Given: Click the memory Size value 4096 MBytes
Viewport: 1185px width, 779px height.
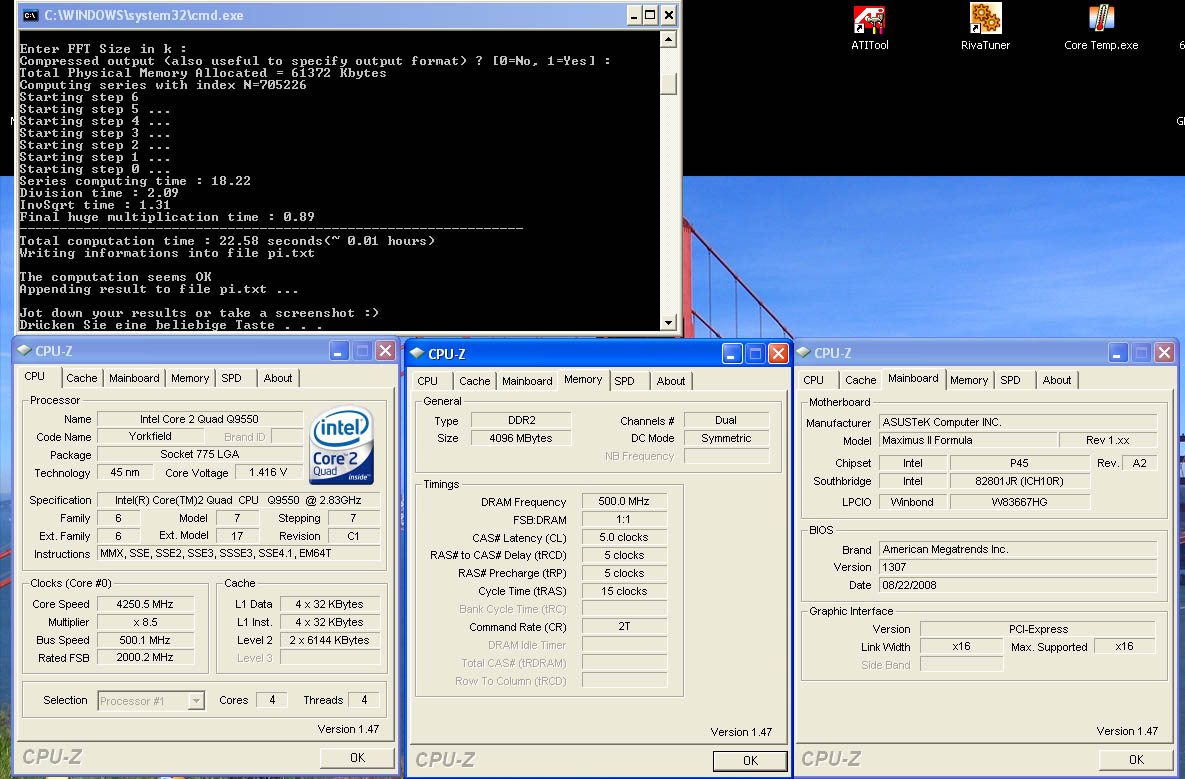Looking at the screenshot, I should pos(521,437).
